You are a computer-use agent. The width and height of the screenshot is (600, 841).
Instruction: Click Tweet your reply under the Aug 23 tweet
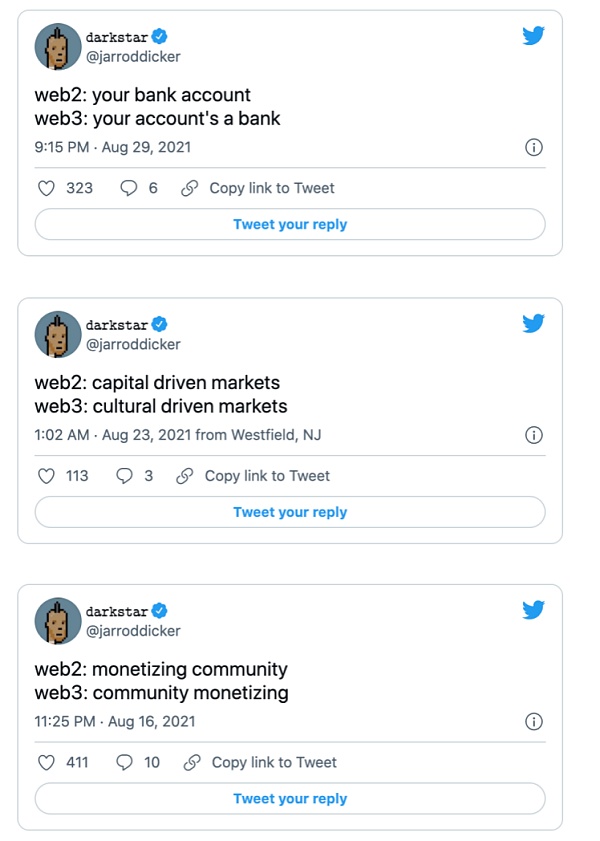tap(290, 512)
